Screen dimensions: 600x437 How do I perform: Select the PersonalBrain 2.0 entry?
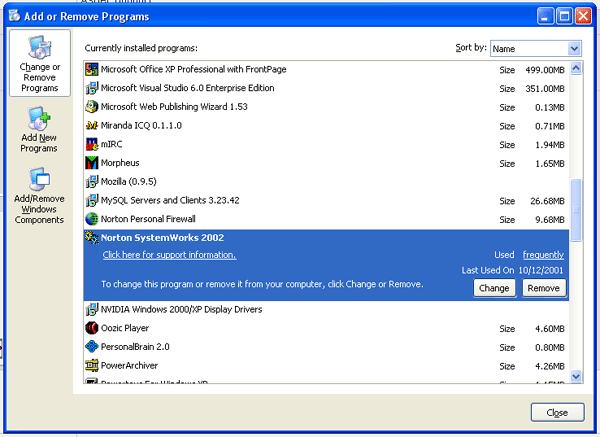[x=326, y=347]
